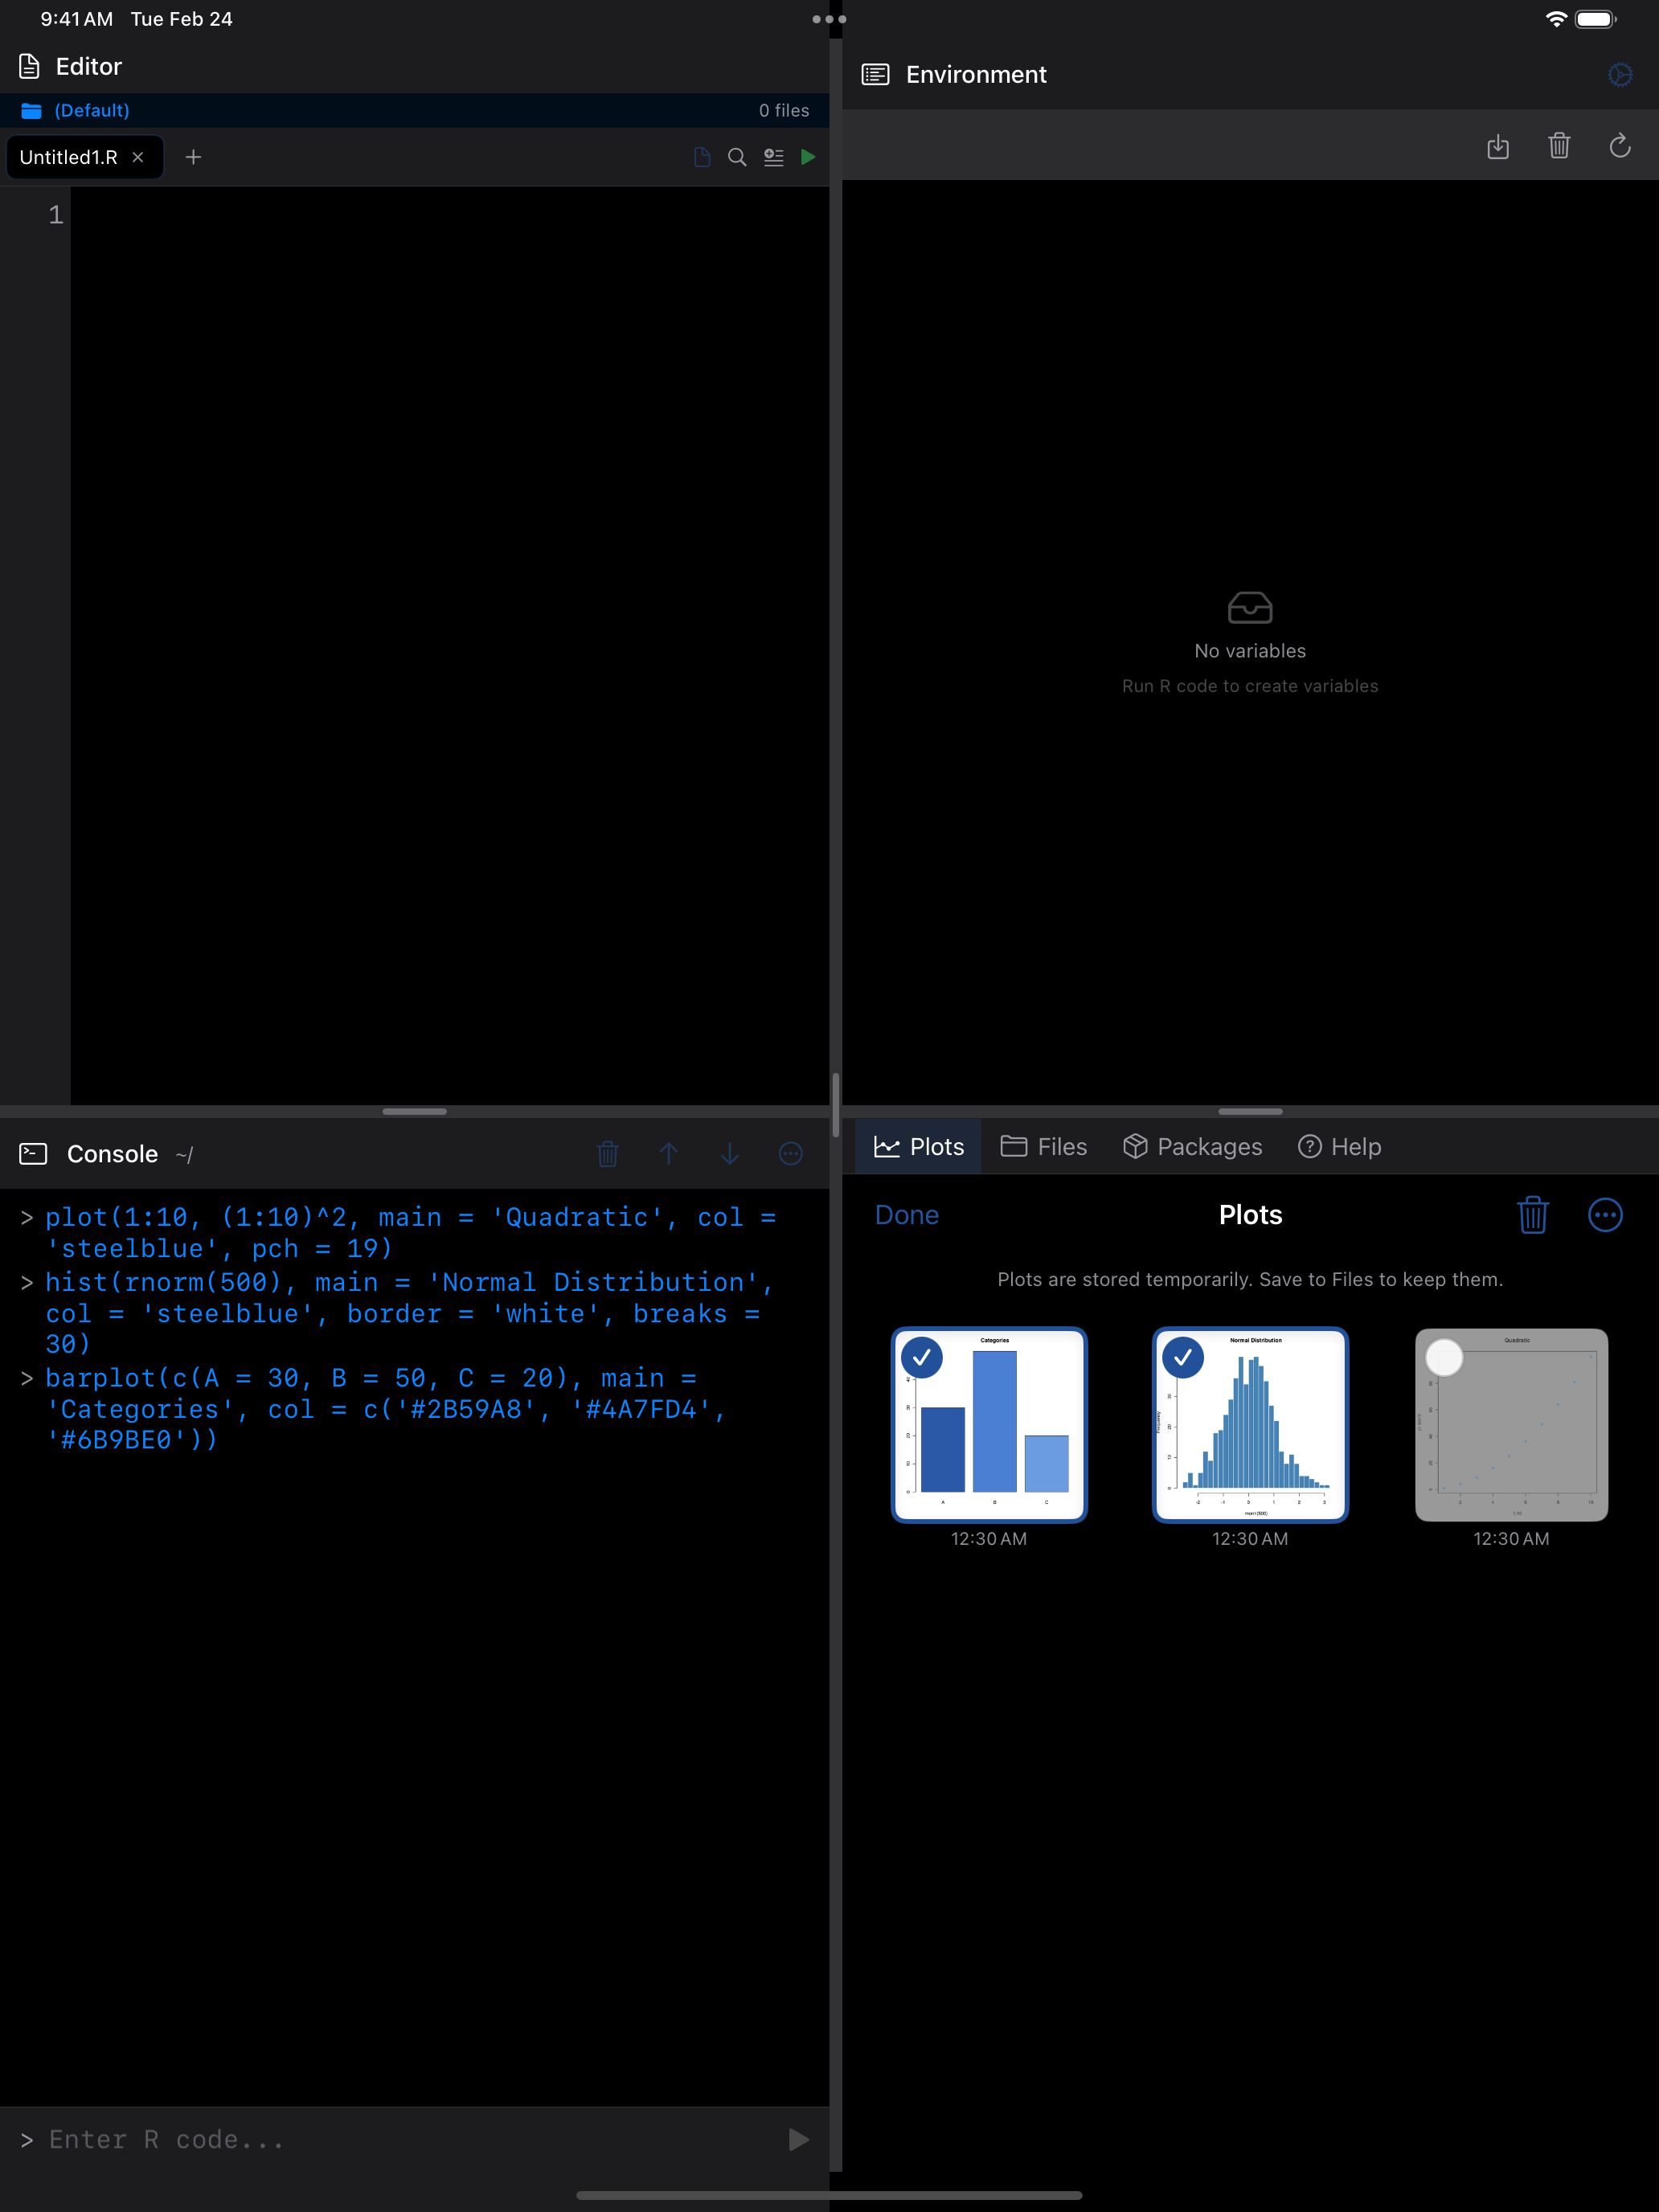Select the Quadratic plot for export

pos(1443,1357)
